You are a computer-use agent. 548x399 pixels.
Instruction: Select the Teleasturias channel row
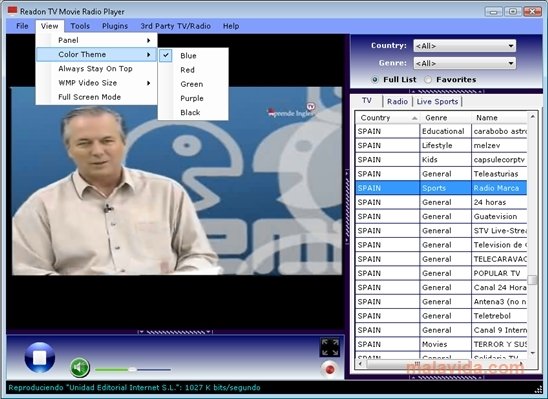point(441,174)
